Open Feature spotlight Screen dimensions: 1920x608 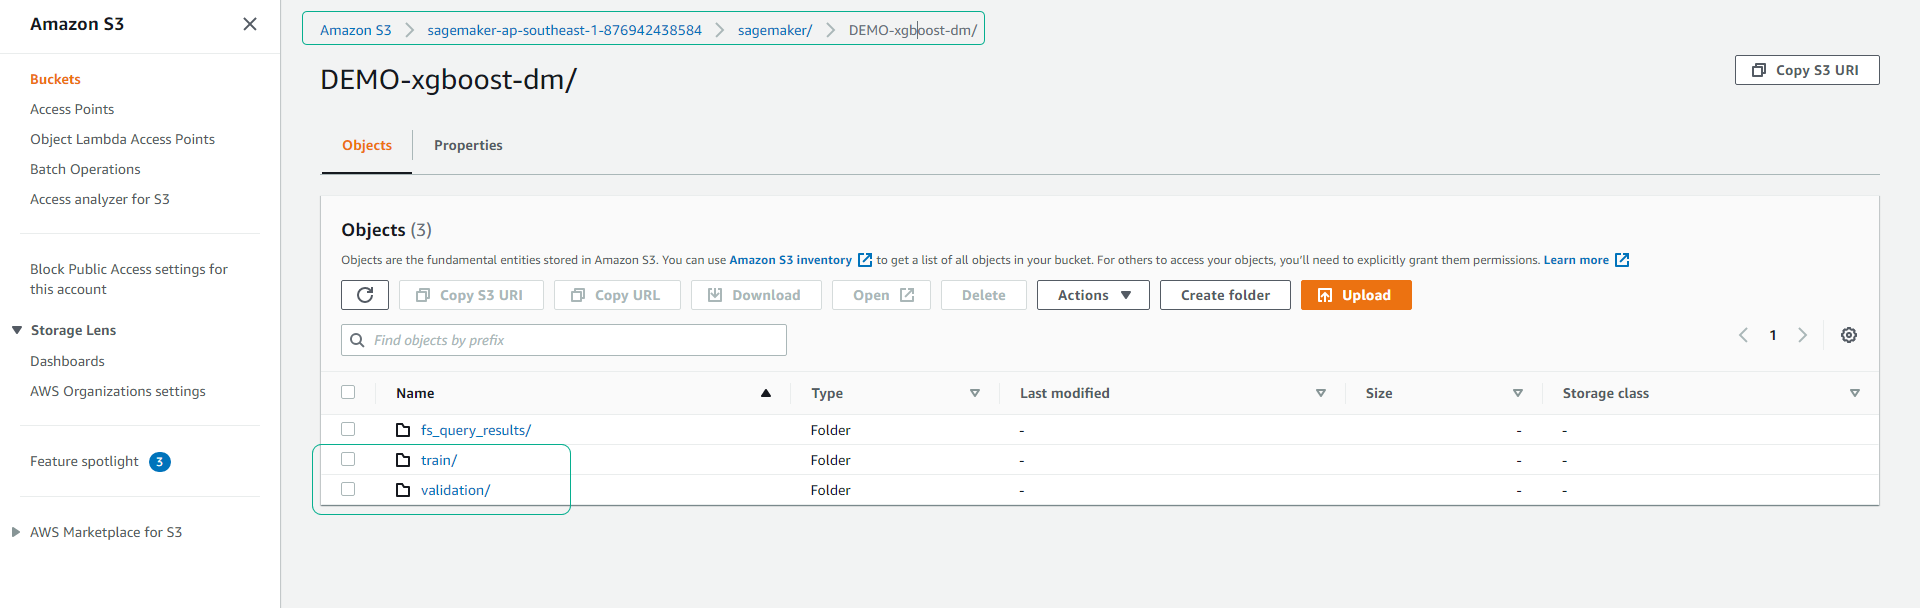click(x=84, y=461)
